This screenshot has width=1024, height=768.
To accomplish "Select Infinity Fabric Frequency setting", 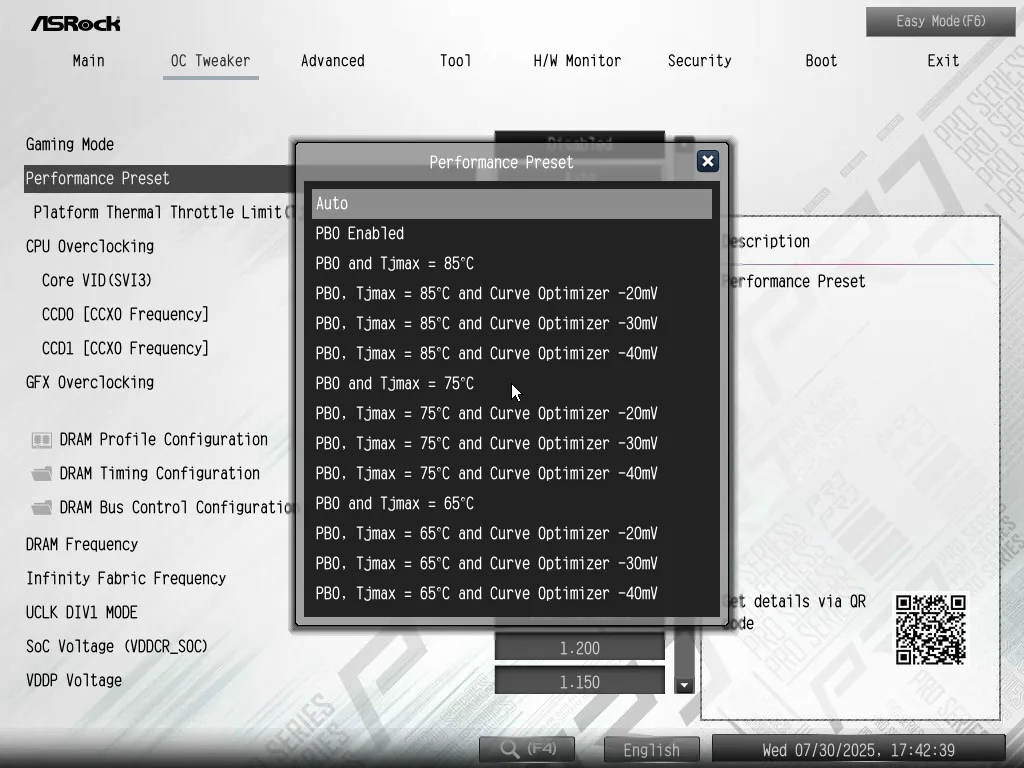I will tap(126, 578).
